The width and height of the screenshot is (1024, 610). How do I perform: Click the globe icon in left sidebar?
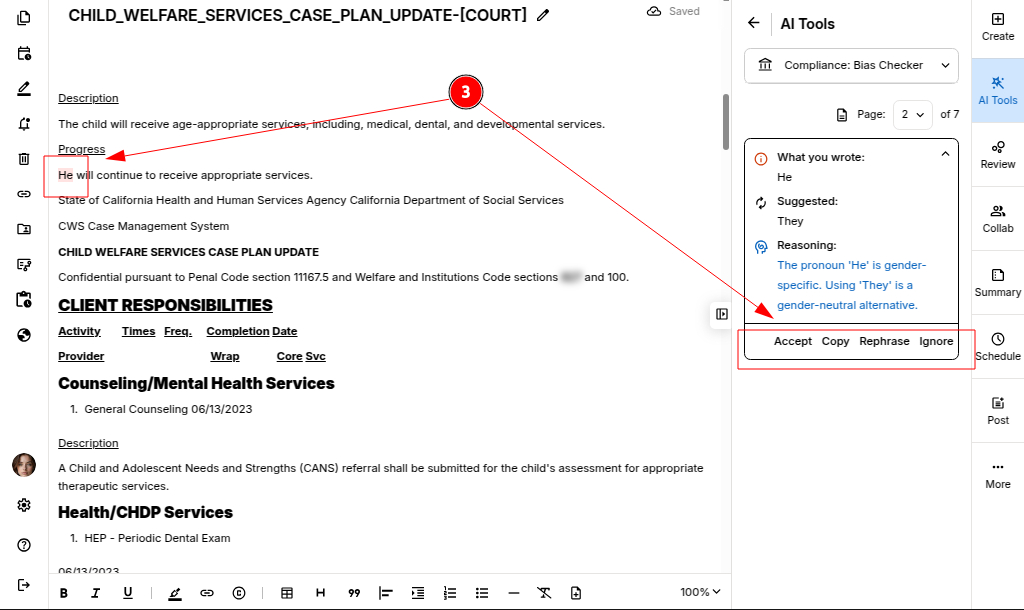[24, 335]
